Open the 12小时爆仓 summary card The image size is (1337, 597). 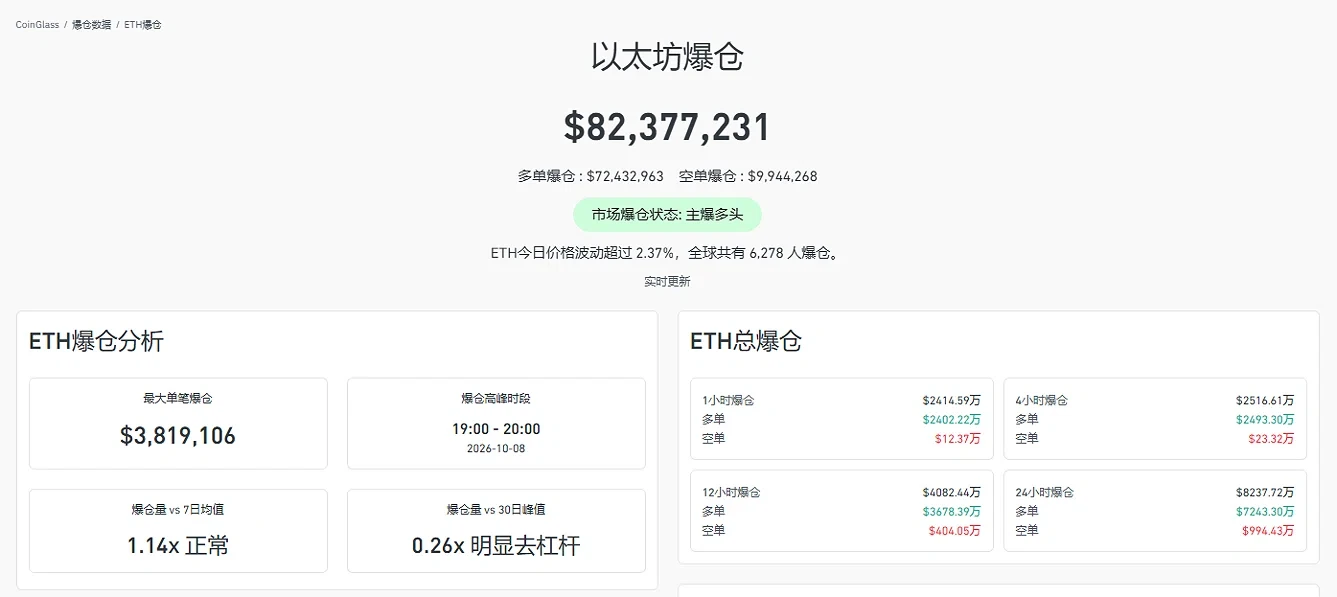[842, 511]
